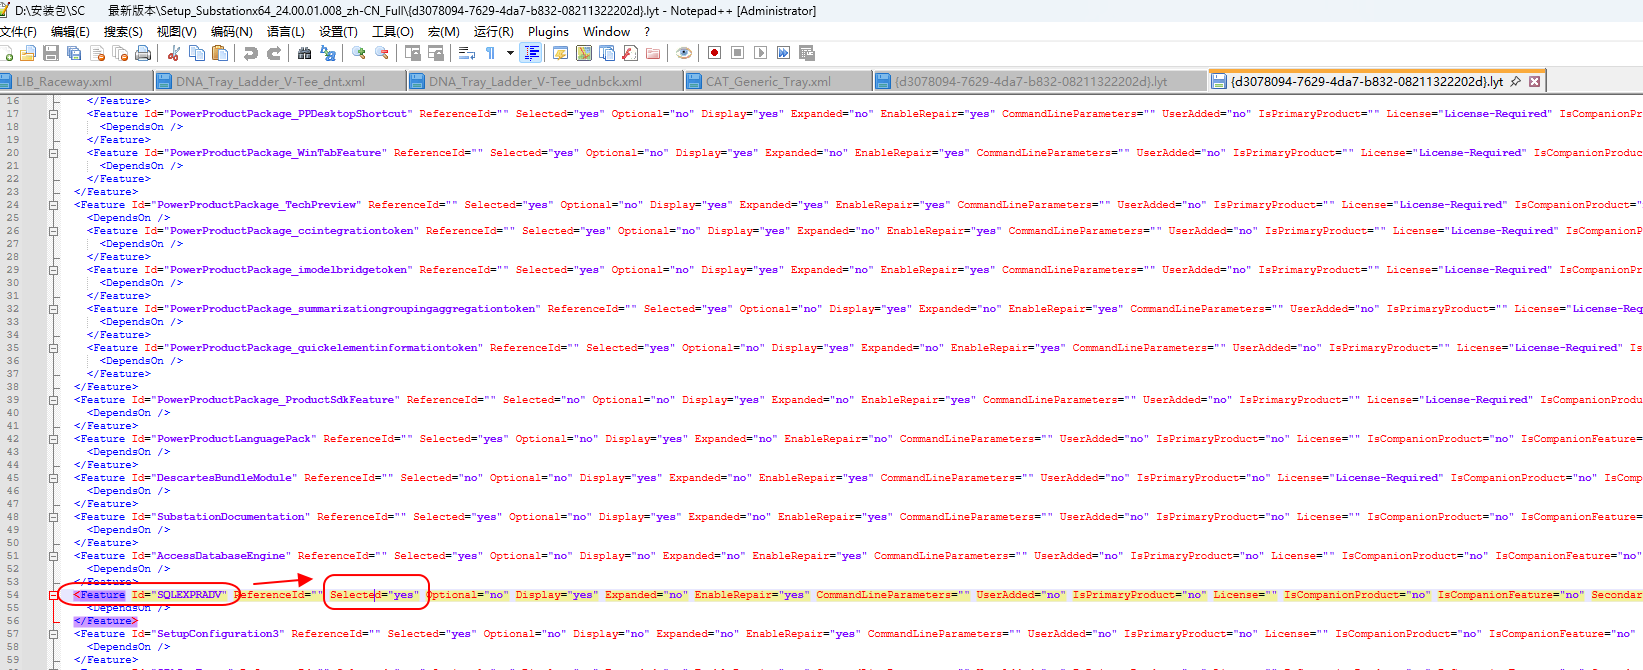
Task: Create a new file via toolbar icon
Action: pos(6,53)
